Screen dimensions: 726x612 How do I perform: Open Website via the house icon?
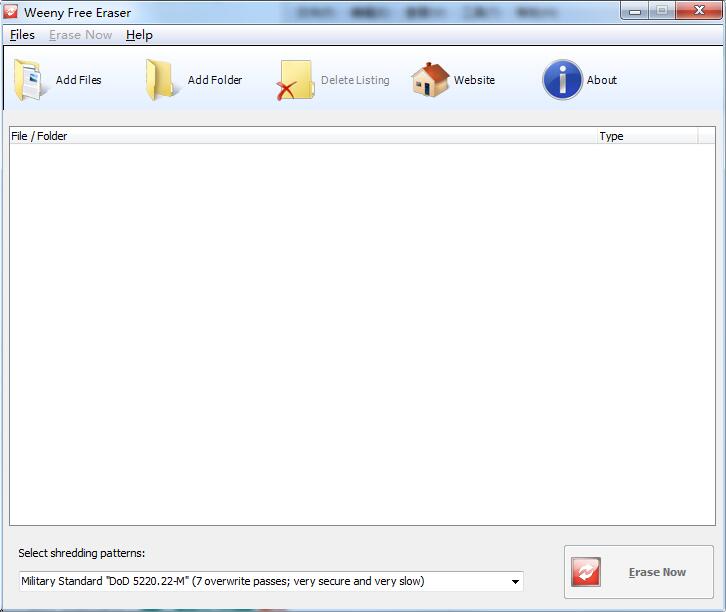[430, 80]
